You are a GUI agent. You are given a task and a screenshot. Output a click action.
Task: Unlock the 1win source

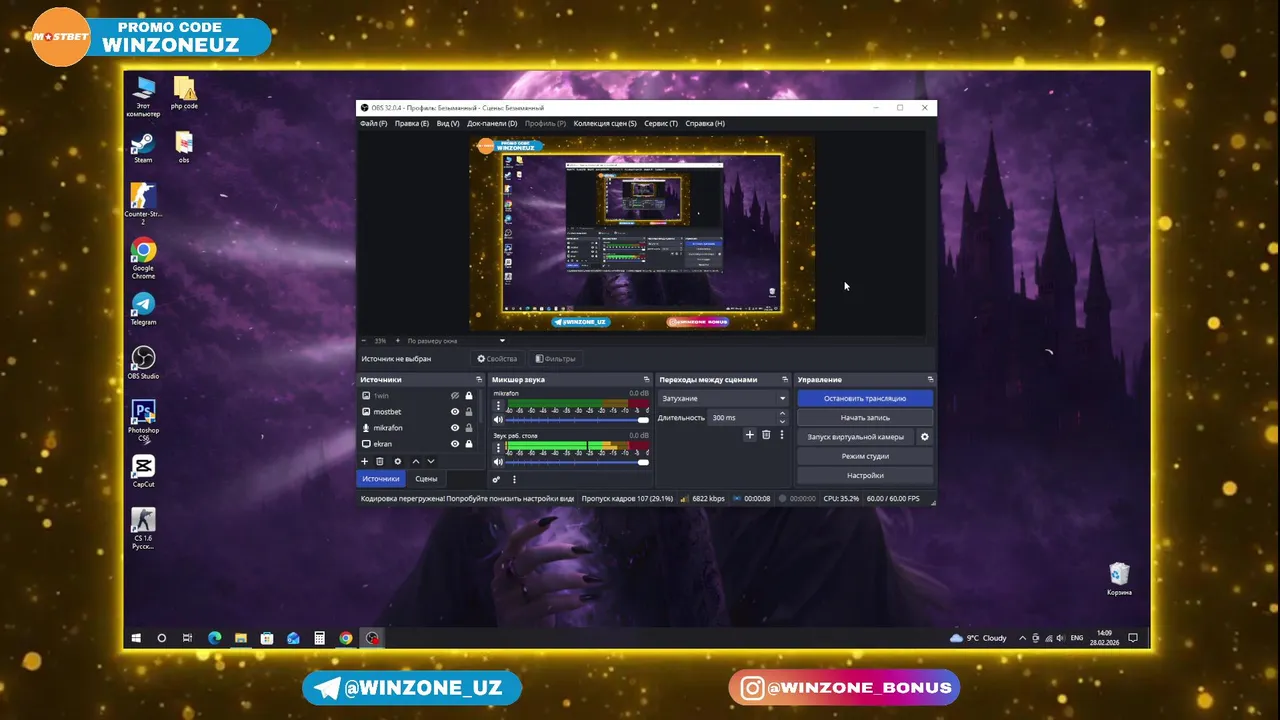pos(469,396)
